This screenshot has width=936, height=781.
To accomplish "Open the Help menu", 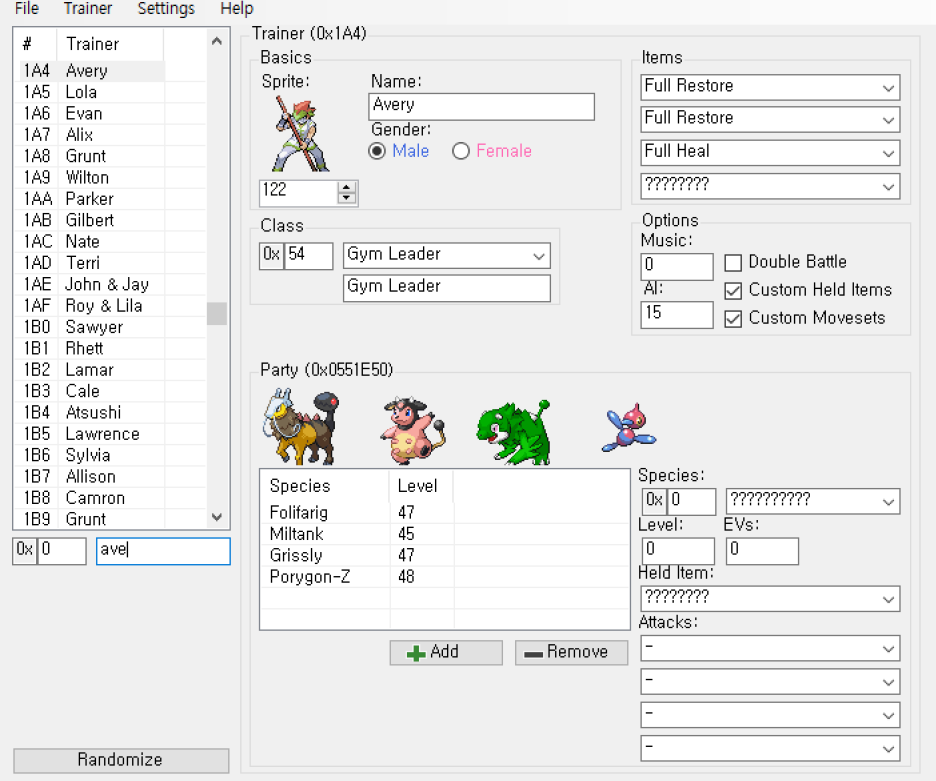I will point(236,8).
